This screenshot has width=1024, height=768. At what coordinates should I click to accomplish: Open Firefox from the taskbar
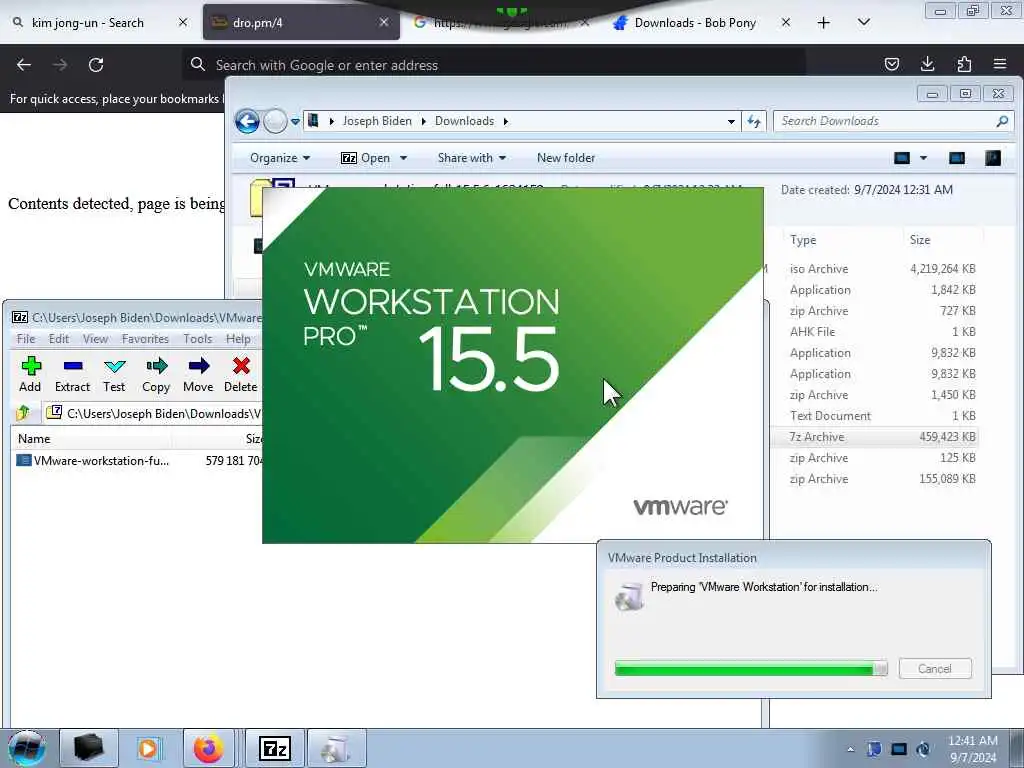pos(208,748)
